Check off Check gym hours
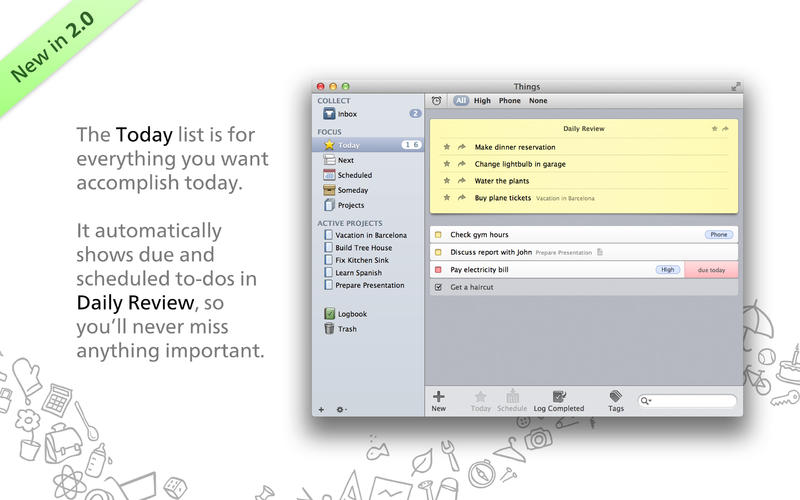The height and width of the screenshot is (500, 800). tap(438, 235)
